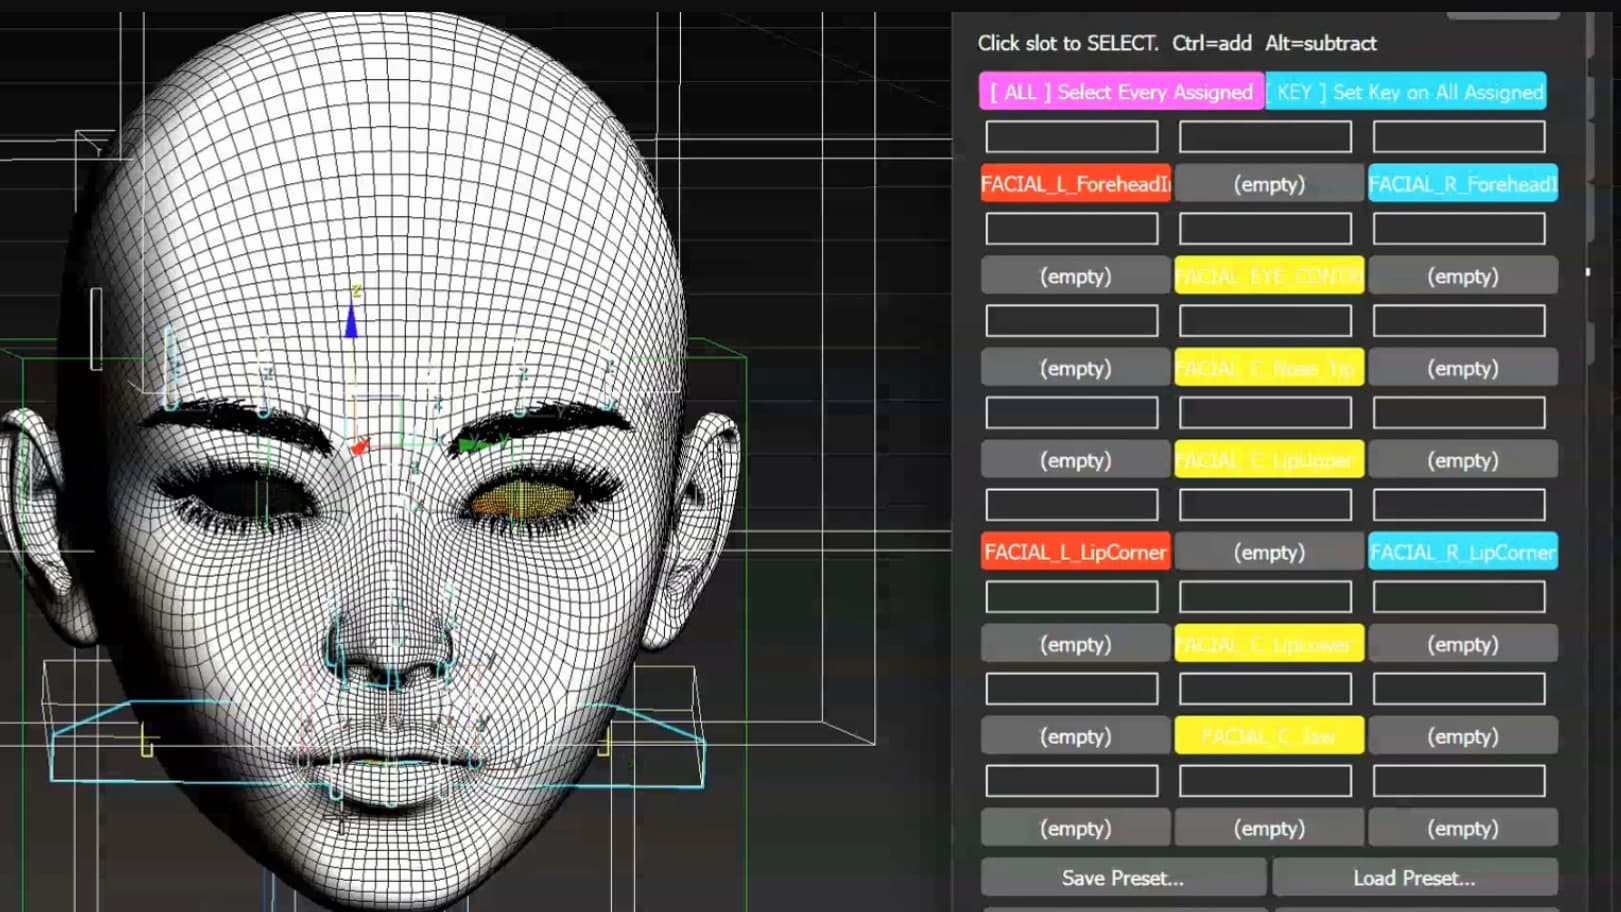Click KEY Set Key on All Assigned
The width and height of the screenshot is (1621, 912).
coord(1406,92)
